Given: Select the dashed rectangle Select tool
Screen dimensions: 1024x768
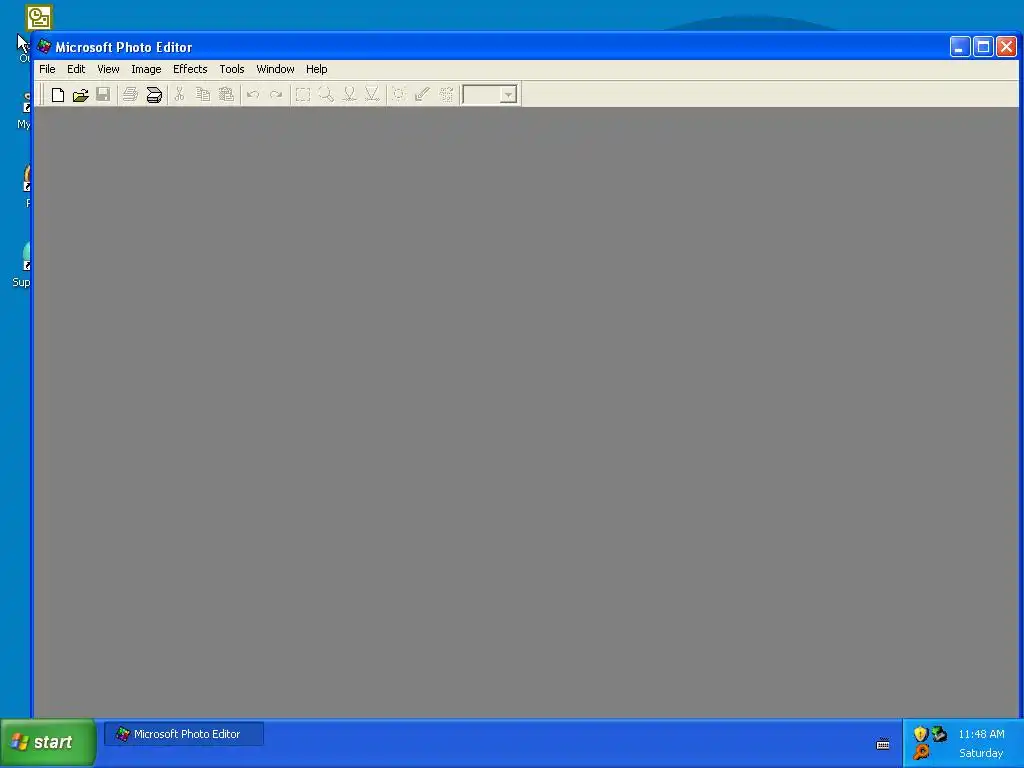Looking at the screenshot, I should coord(303,95).
